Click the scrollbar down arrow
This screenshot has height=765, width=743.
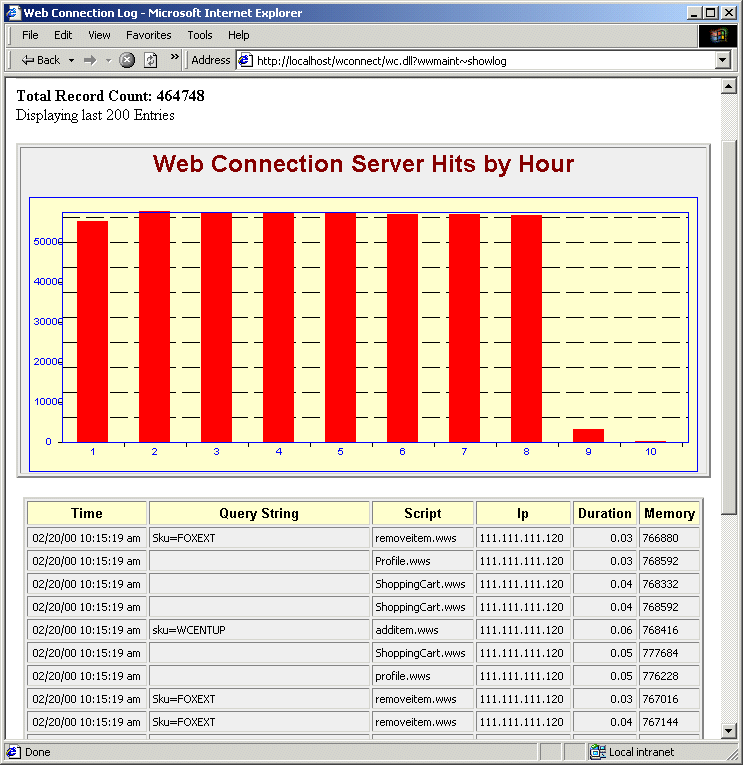728,730
